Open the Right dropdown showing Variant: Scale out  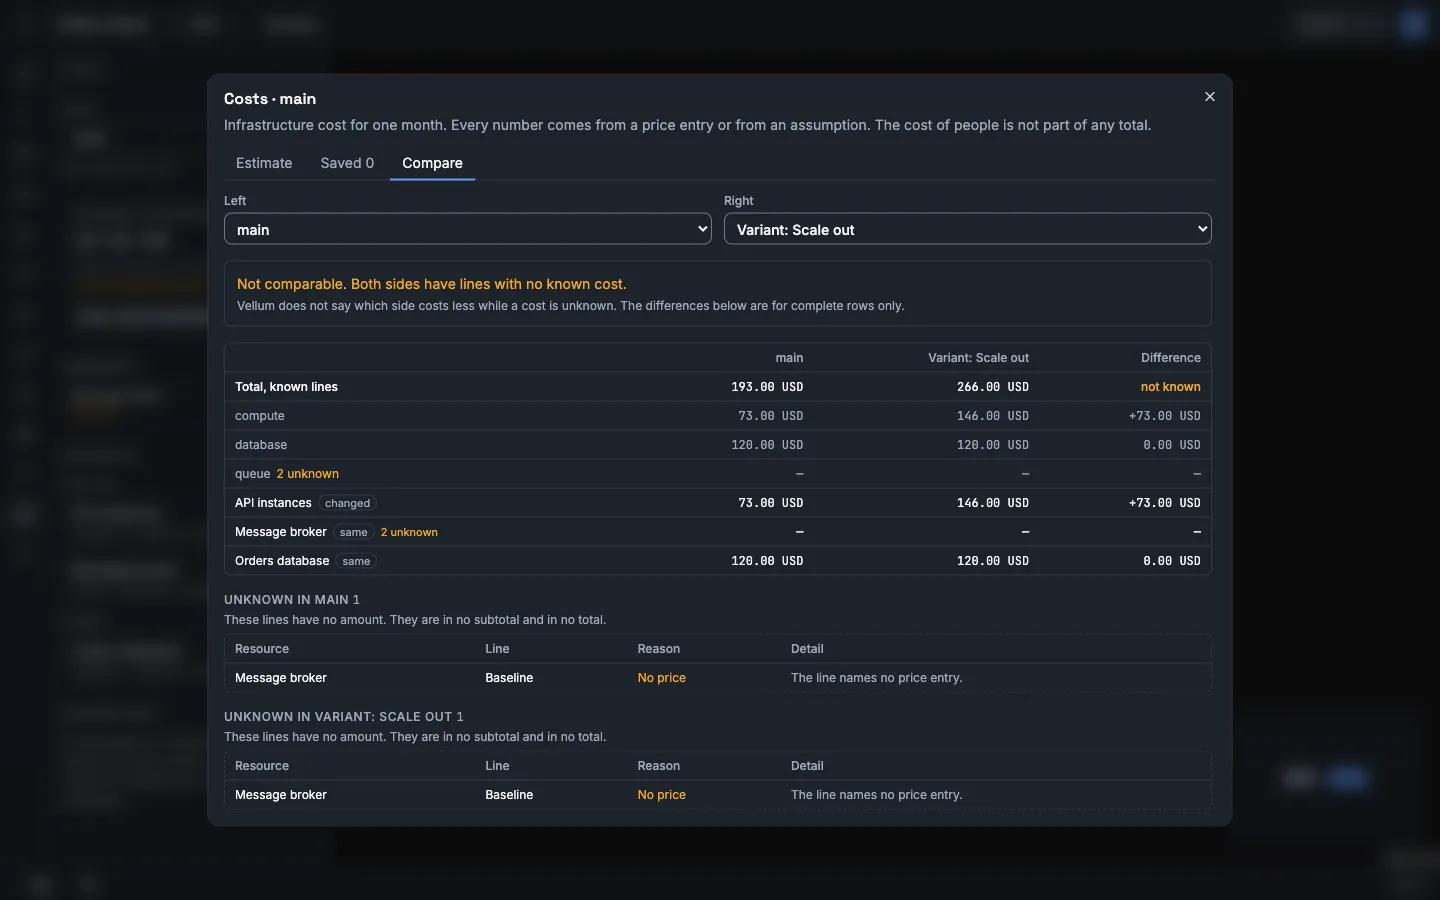(968, 229)
